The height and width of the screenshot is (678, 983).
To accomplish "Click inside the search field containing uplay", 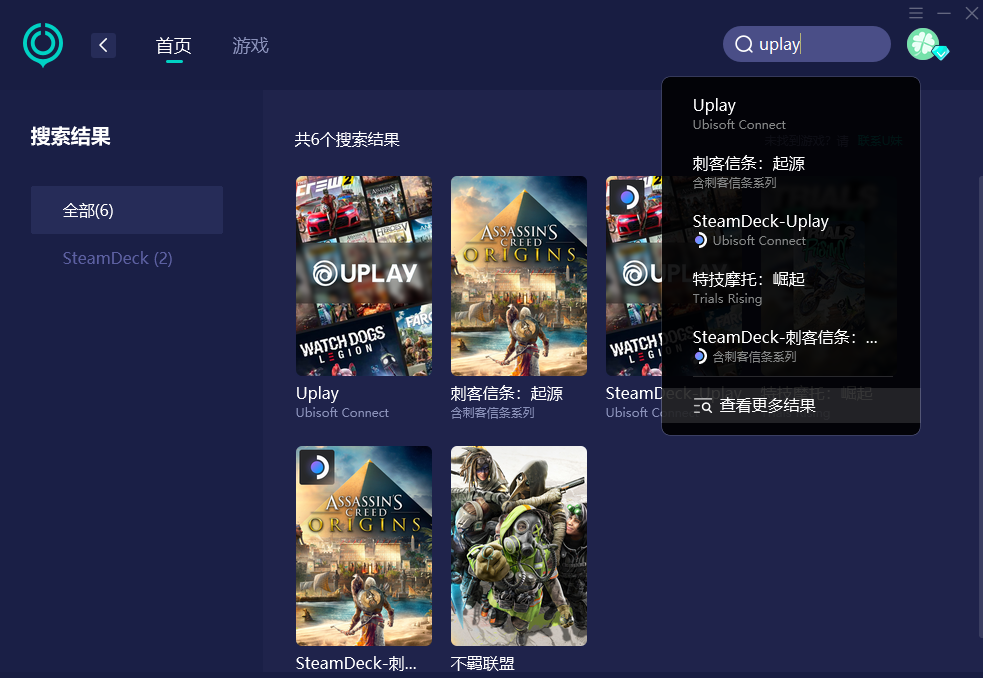I will [x=820, y=45].
